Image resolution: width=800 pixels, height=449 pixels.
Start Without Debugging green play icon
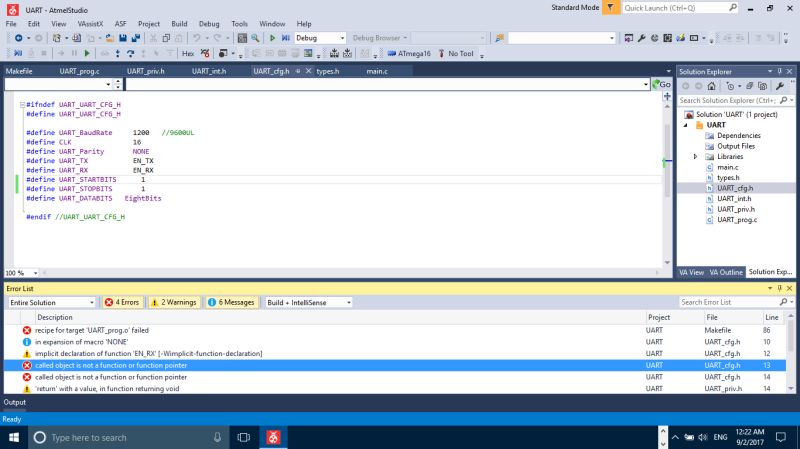(272, 38)
